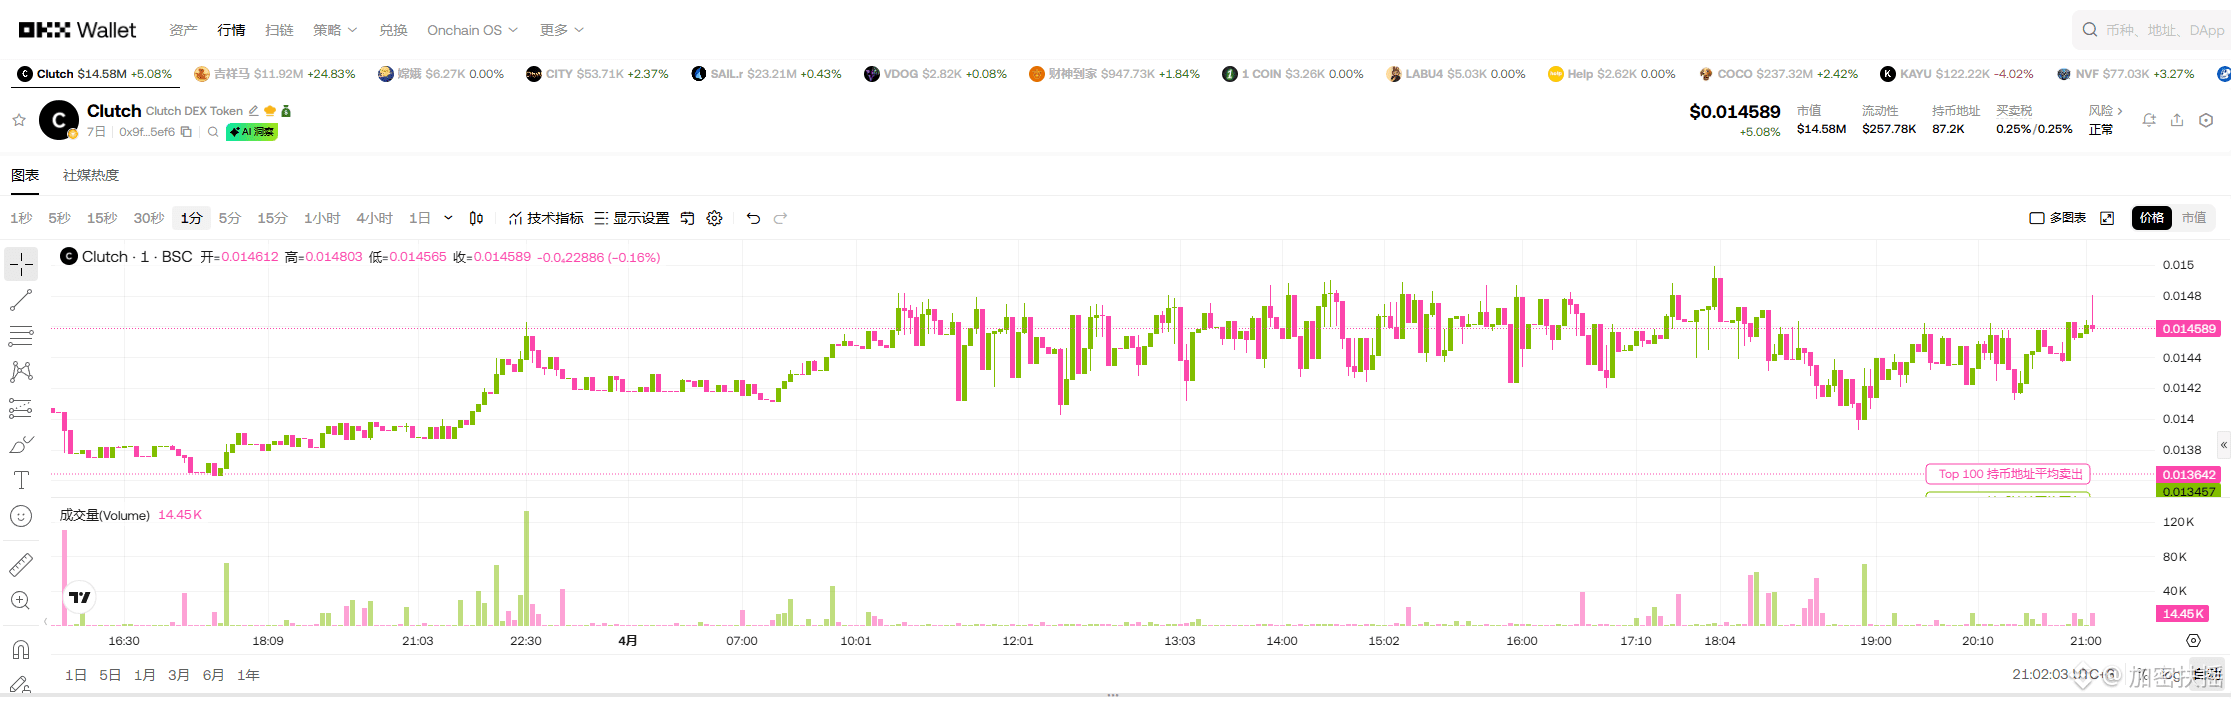Screen dimensions: 2231x702
Task: Toggle the magnet snap mode
Action: pos(21,650)
